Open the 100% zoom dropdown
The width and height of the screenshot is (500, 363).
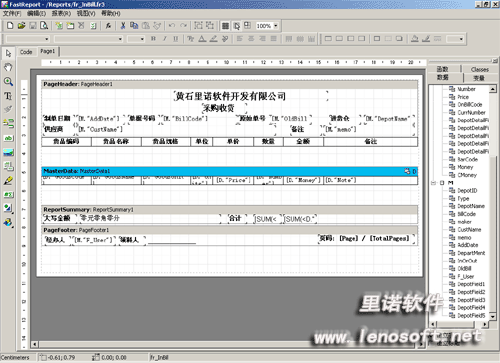coord(276,26)
